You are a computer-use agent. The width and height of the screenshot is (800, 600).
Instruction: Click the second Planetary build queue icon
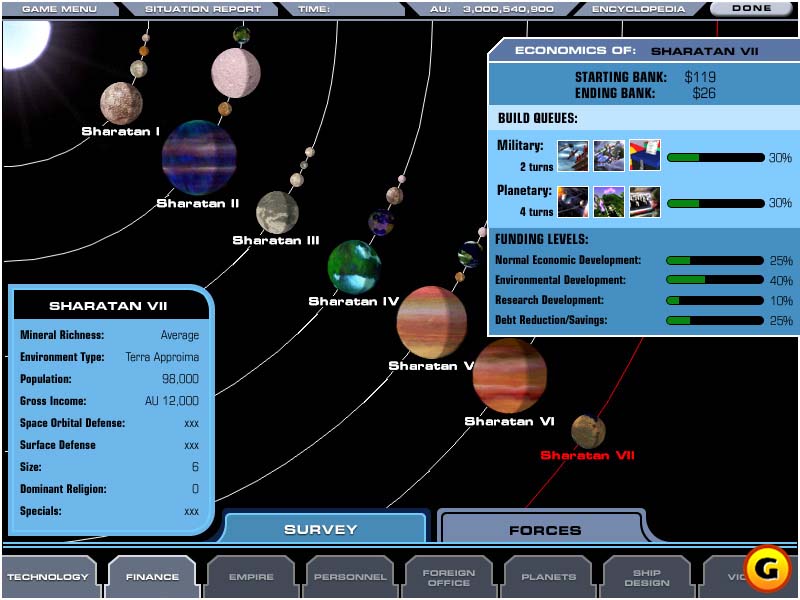pyautogui.click(x=609, y=202)
